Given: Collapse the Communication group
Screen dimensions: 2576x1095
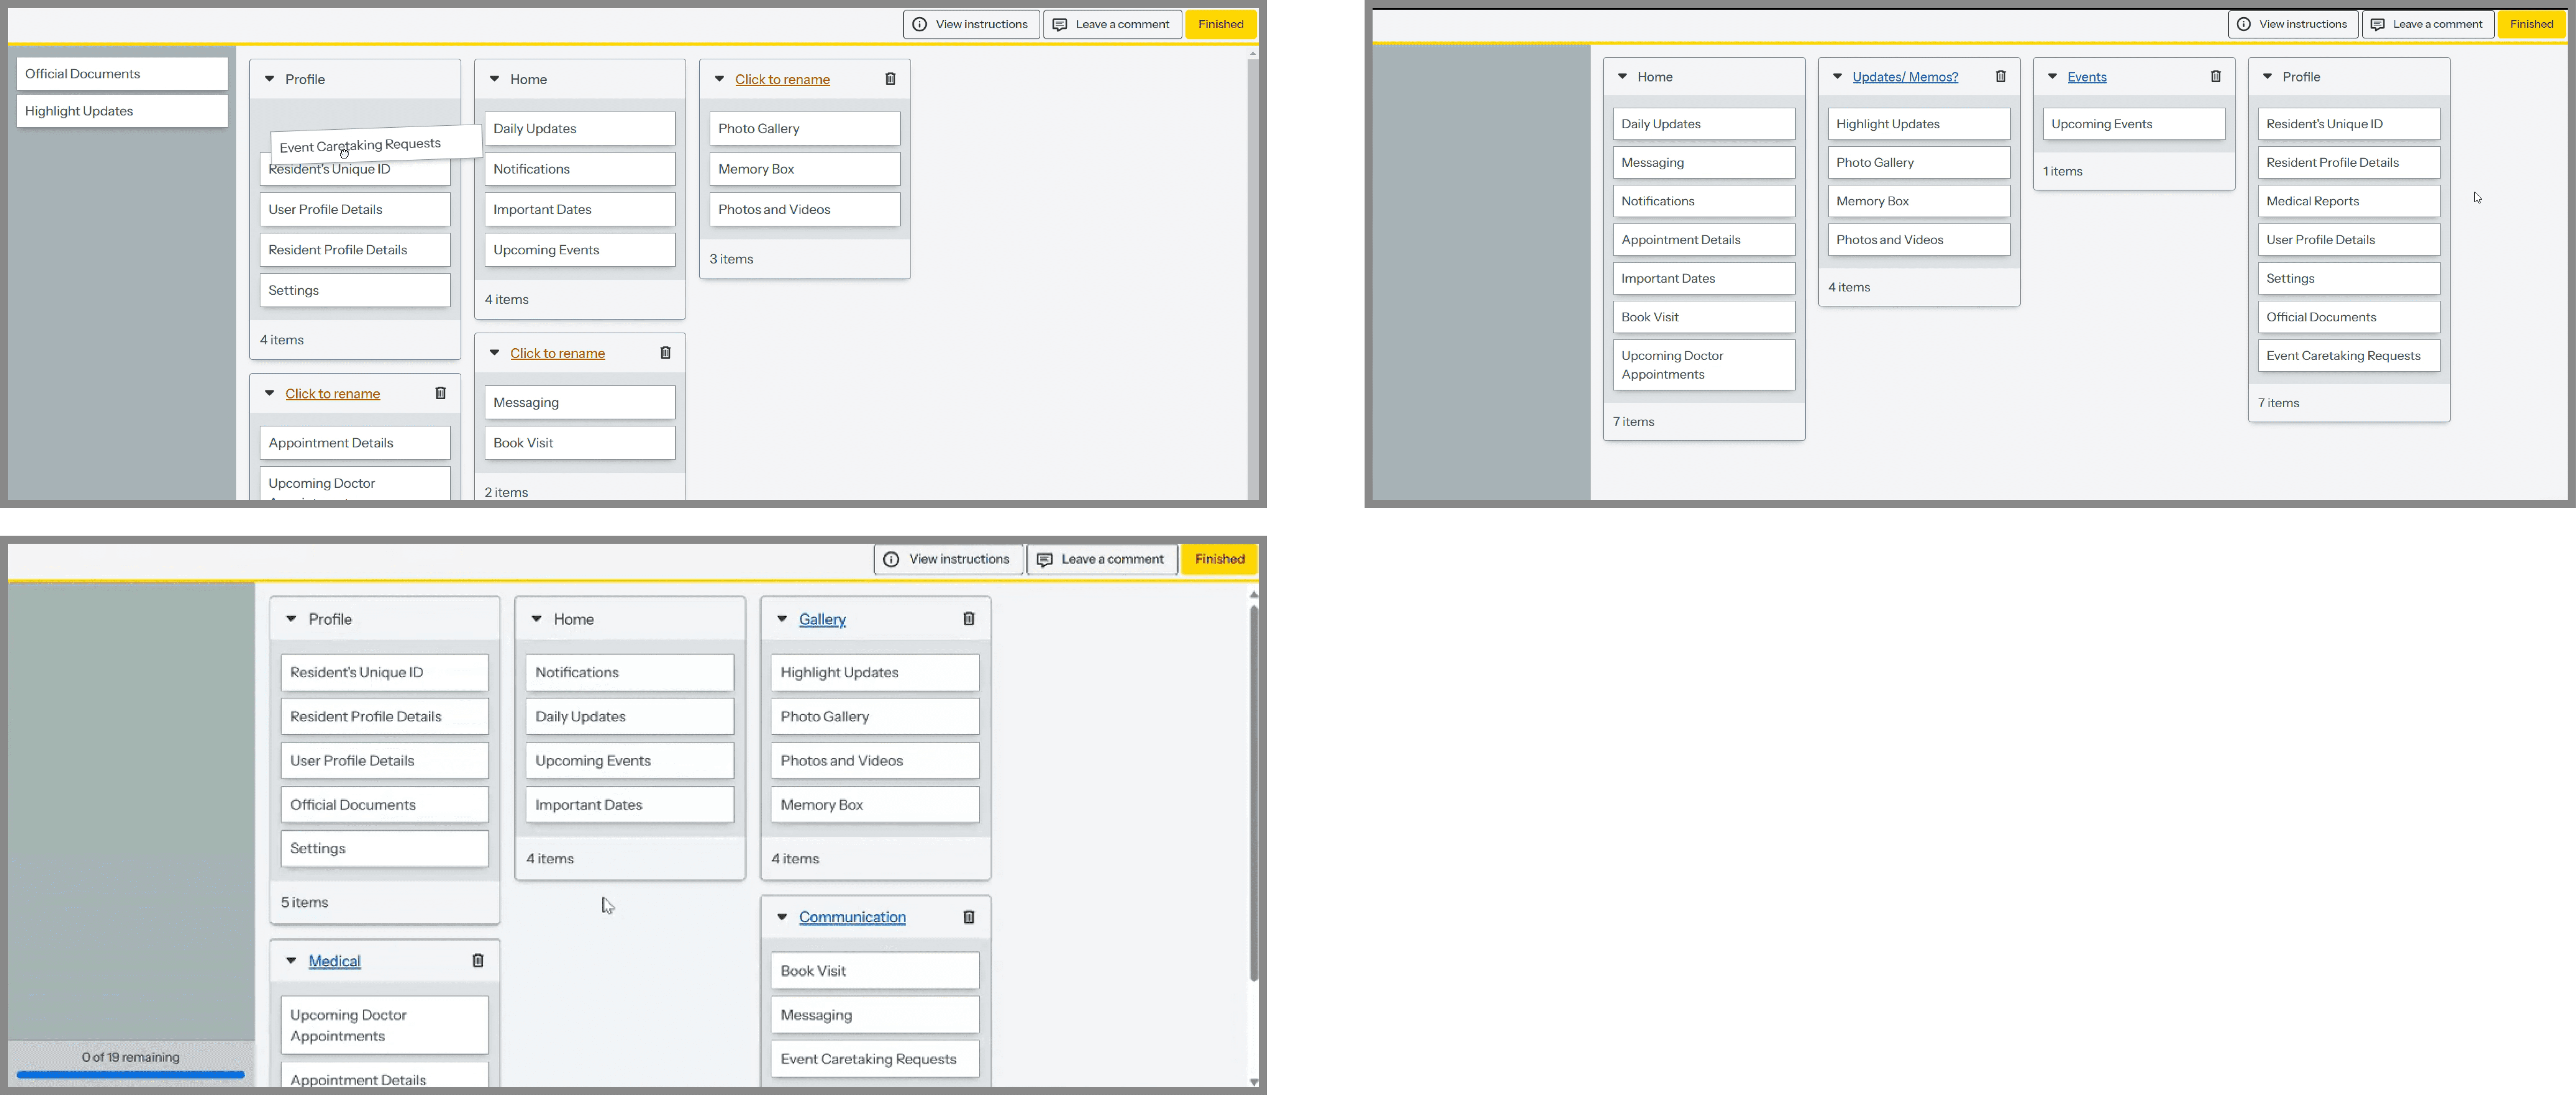Looking at the screenshot, I should (x=782, y=917).
